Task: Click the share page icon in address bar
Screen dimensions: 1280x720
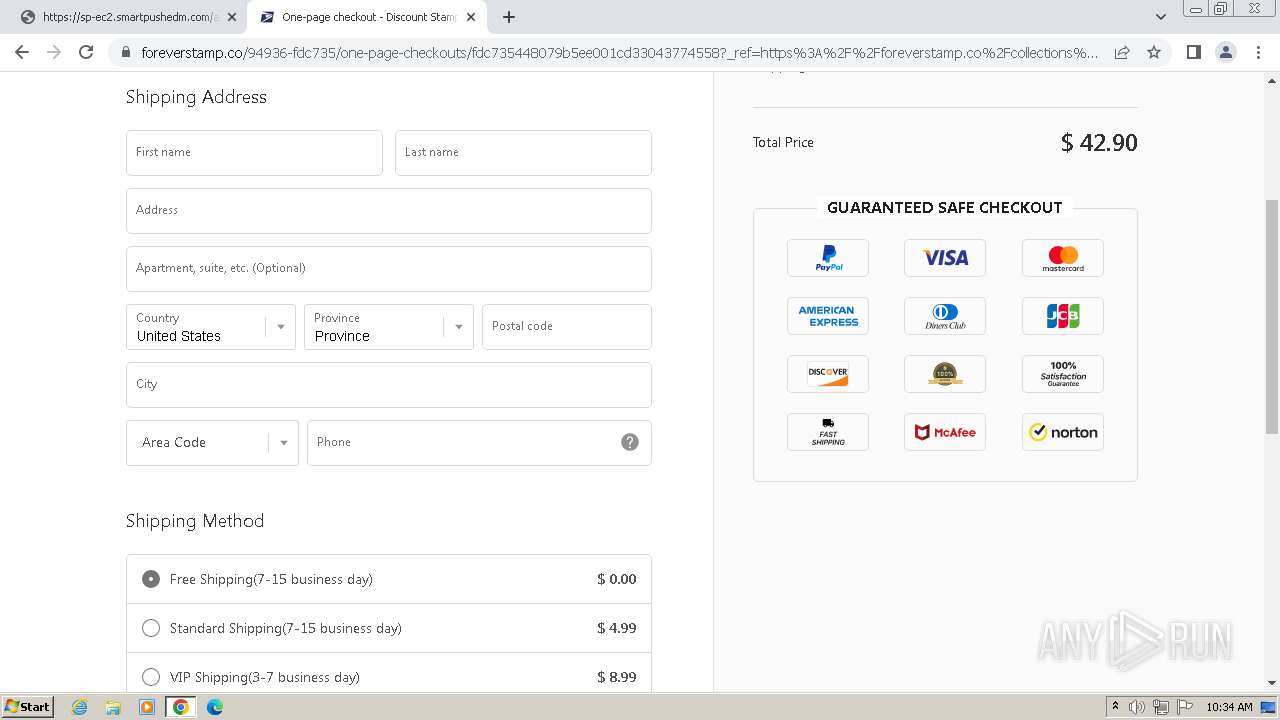Action: 1122,52
